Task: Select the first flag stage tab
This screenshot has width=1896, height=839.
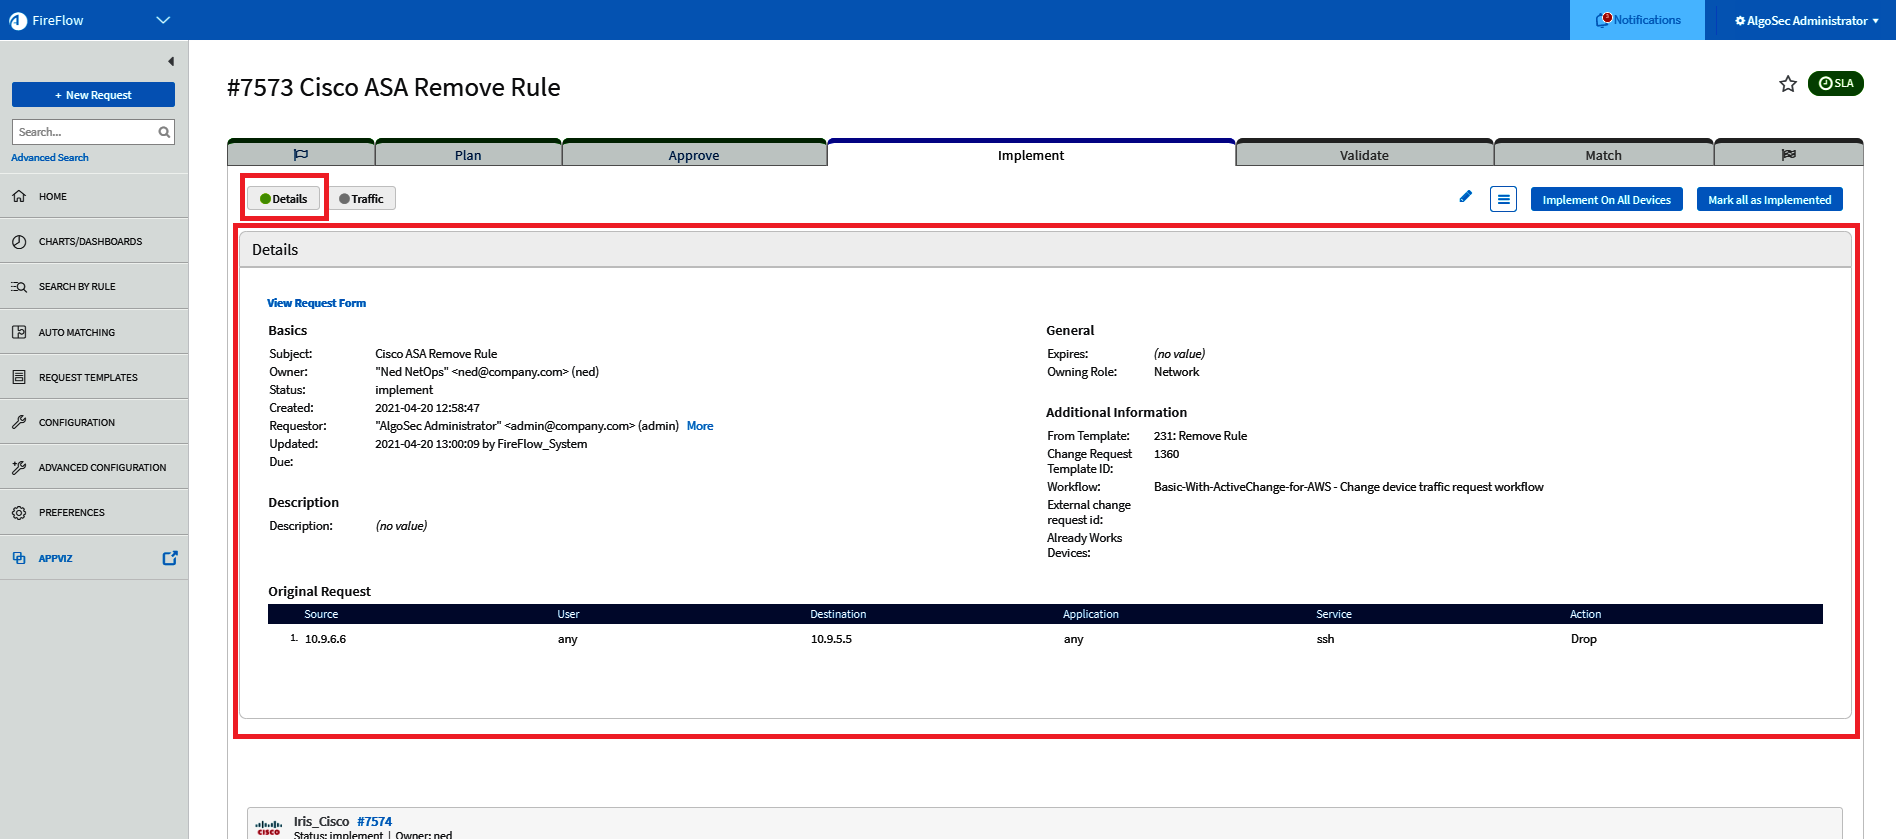Action: [301, 155]
